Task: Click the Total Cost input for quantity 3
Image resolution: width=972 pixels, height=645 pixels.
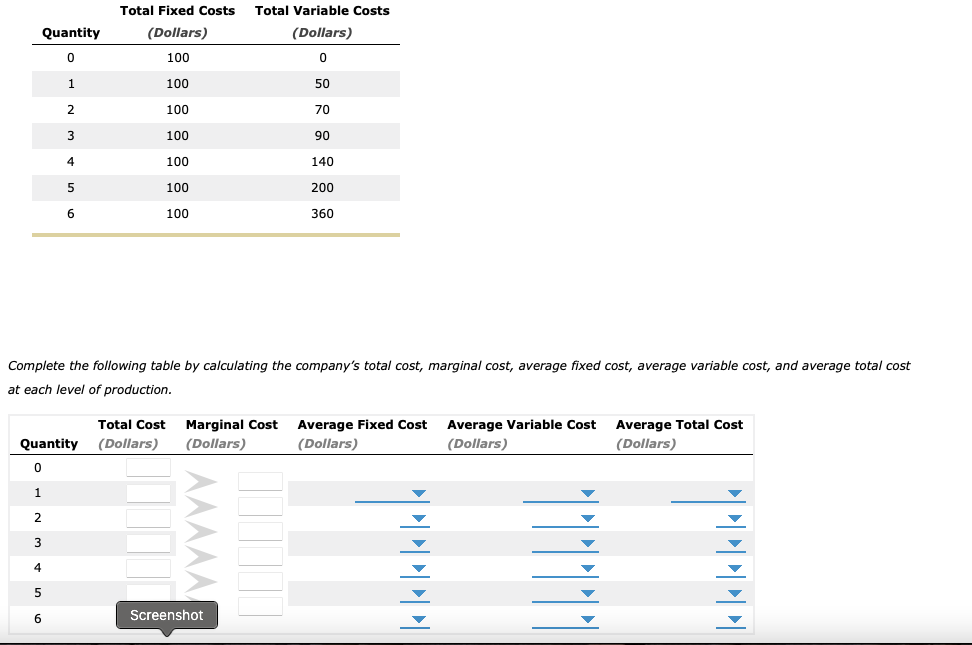Action: [x=150, y=542]
